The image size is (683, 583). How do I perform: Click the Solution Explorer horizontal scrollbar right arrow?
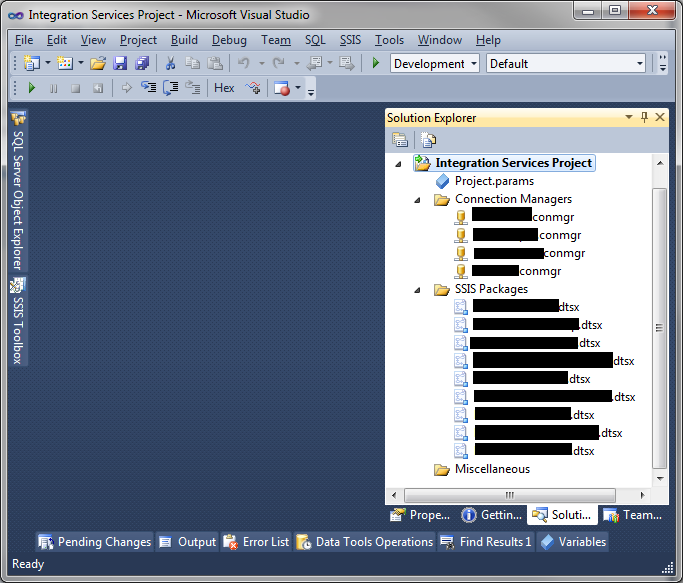pyautogui.click(x=642, y=495)
